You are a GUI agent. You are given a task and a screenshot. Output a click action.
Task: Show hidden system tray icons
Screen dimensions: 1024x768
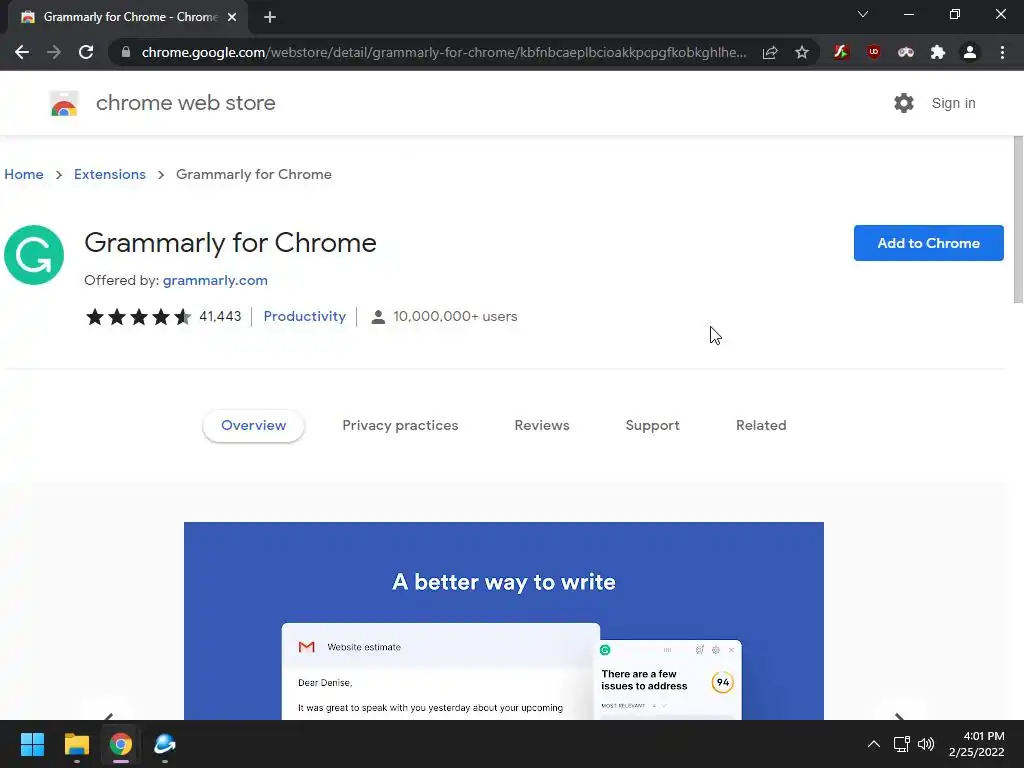click(x=873, y=744)
